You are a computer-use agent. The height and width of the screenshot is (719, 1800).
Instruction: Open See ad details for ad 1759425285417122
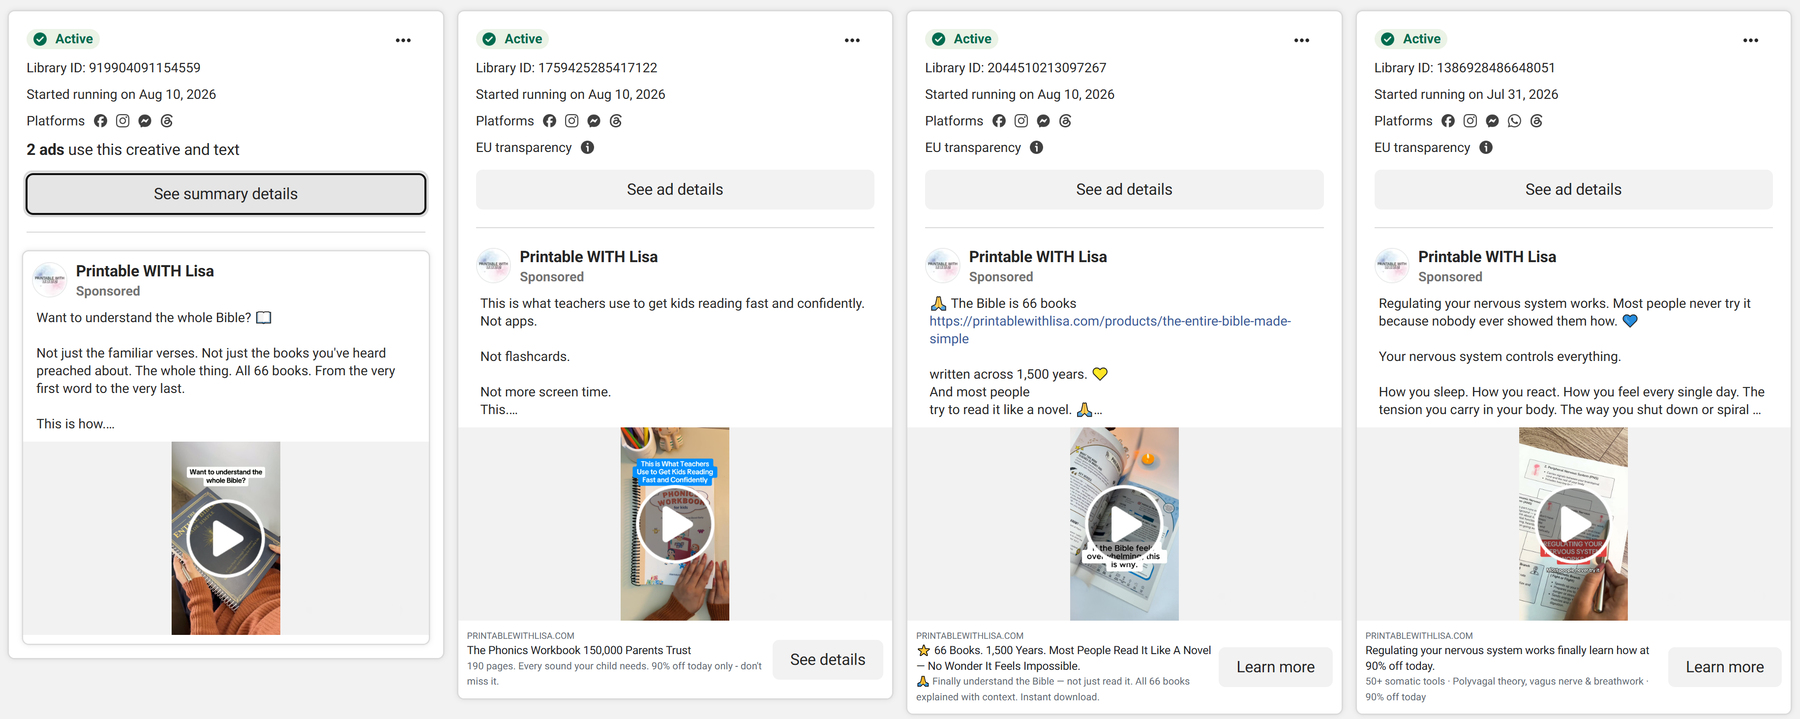pyautogui.click(x=675, y=189)
